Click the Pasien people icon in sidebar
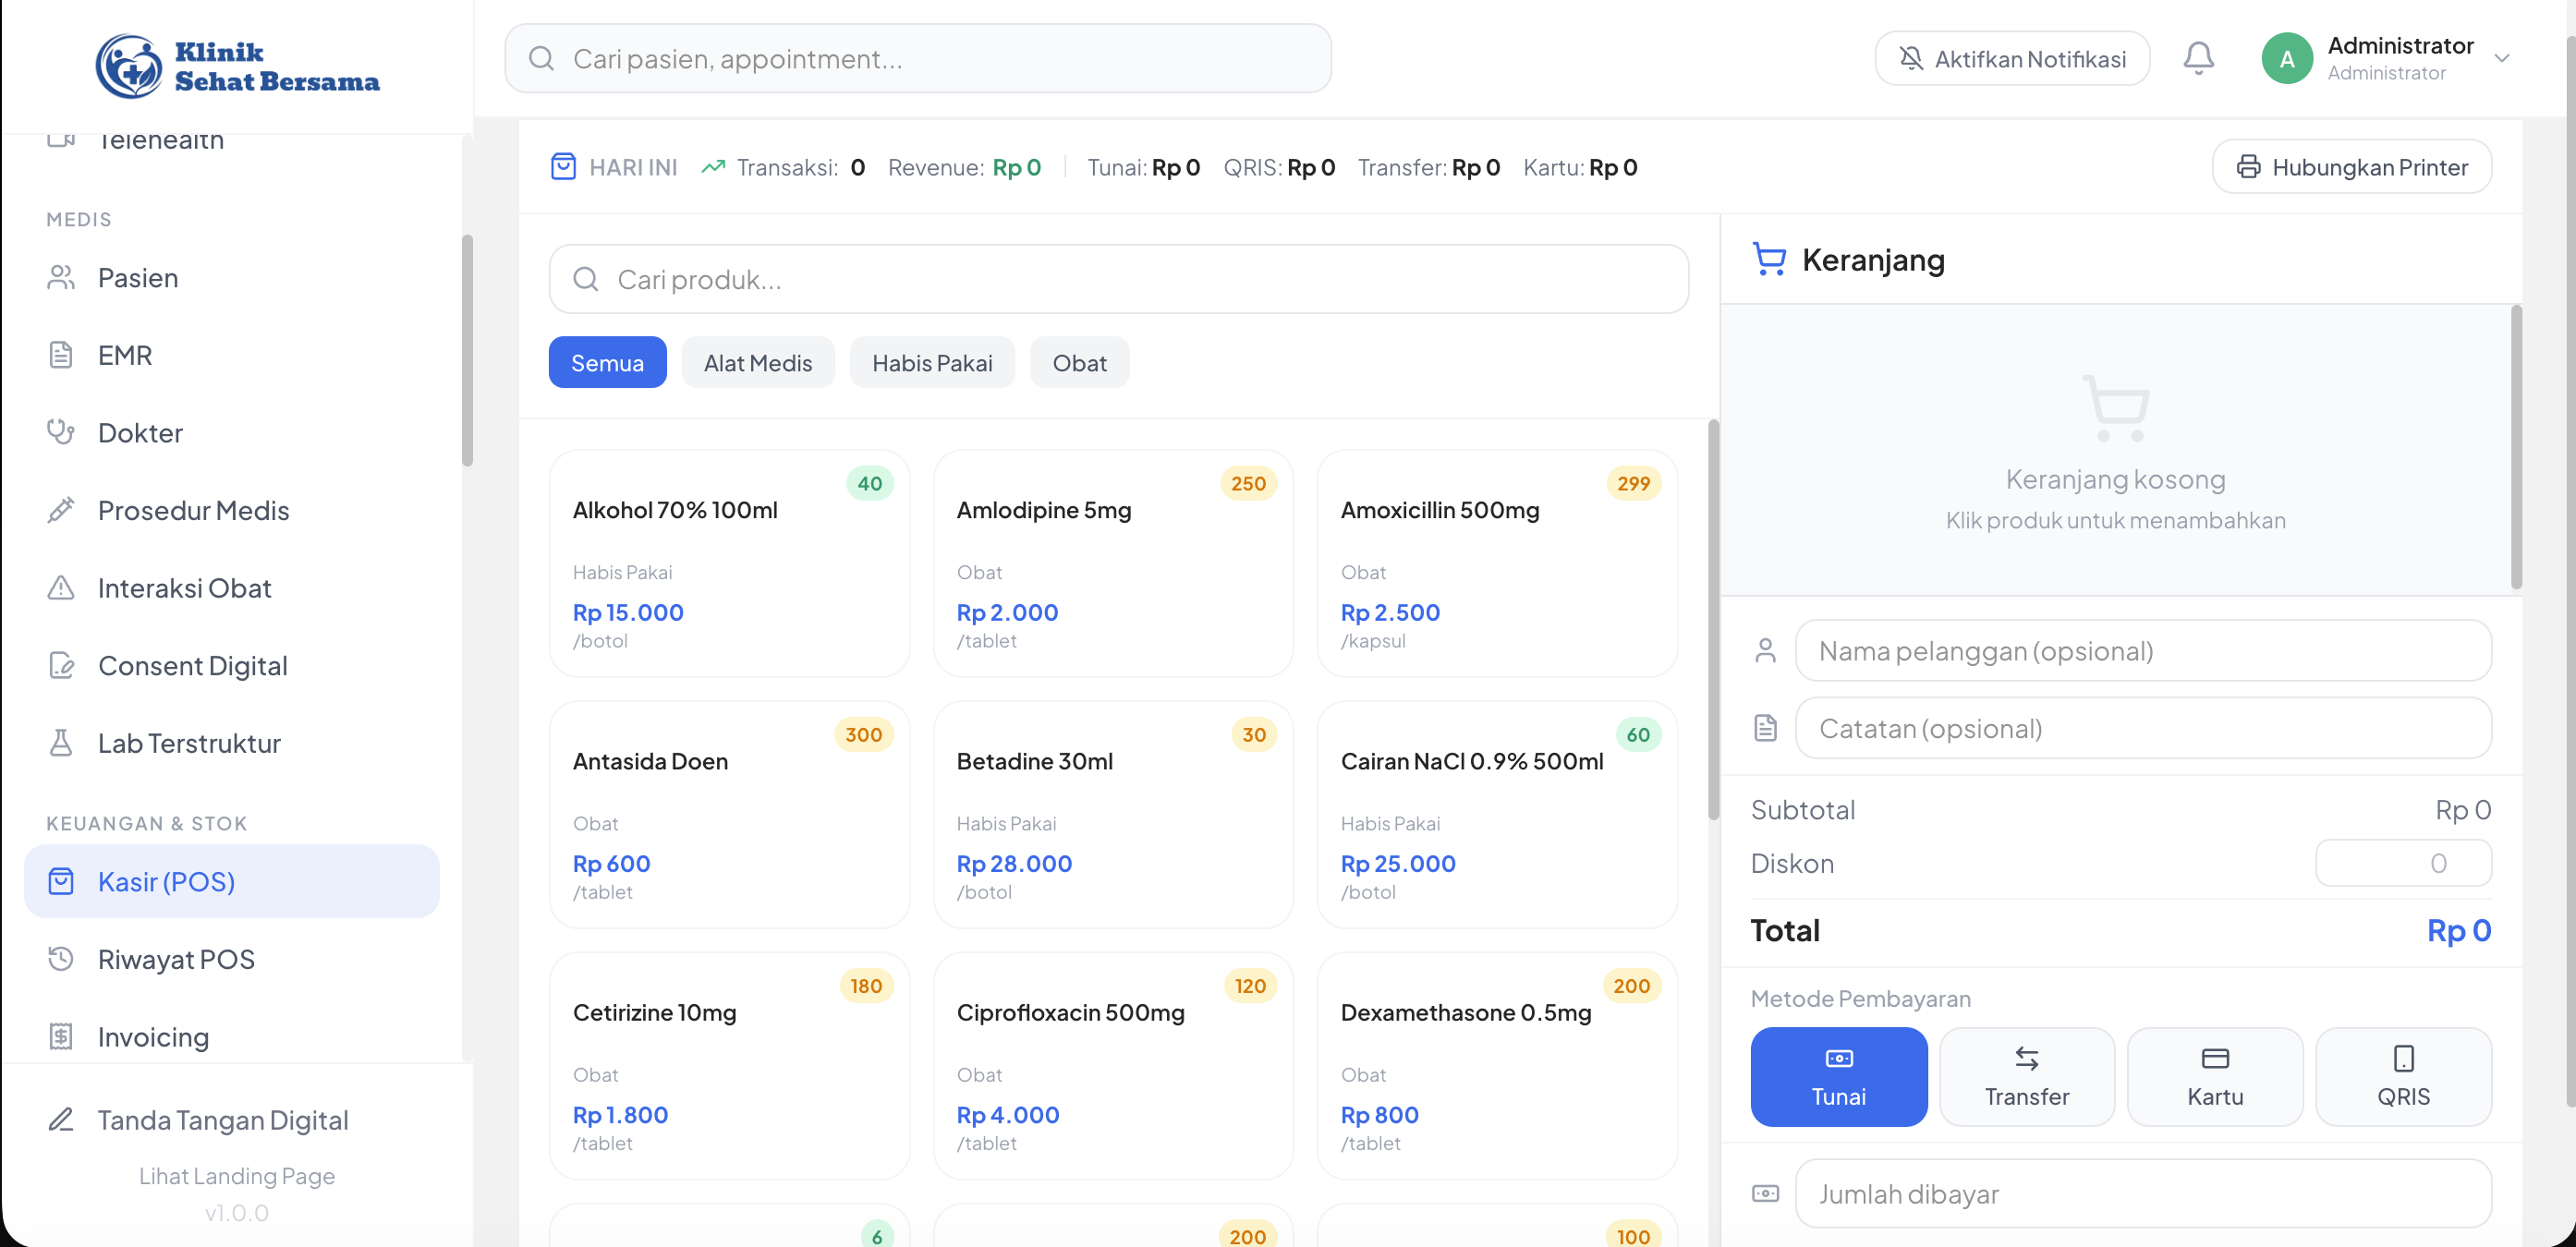 point(61,277)
